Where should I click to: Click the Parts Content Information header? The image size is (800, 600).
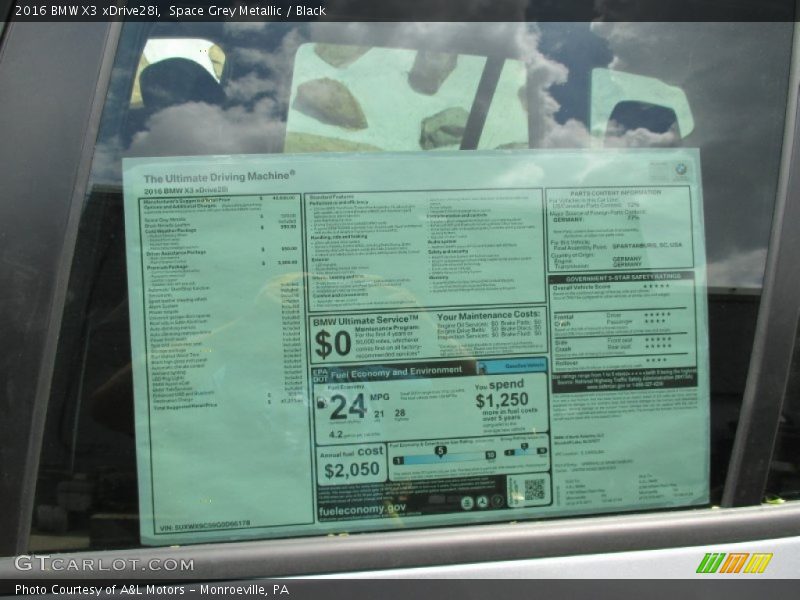pos(615,192)
